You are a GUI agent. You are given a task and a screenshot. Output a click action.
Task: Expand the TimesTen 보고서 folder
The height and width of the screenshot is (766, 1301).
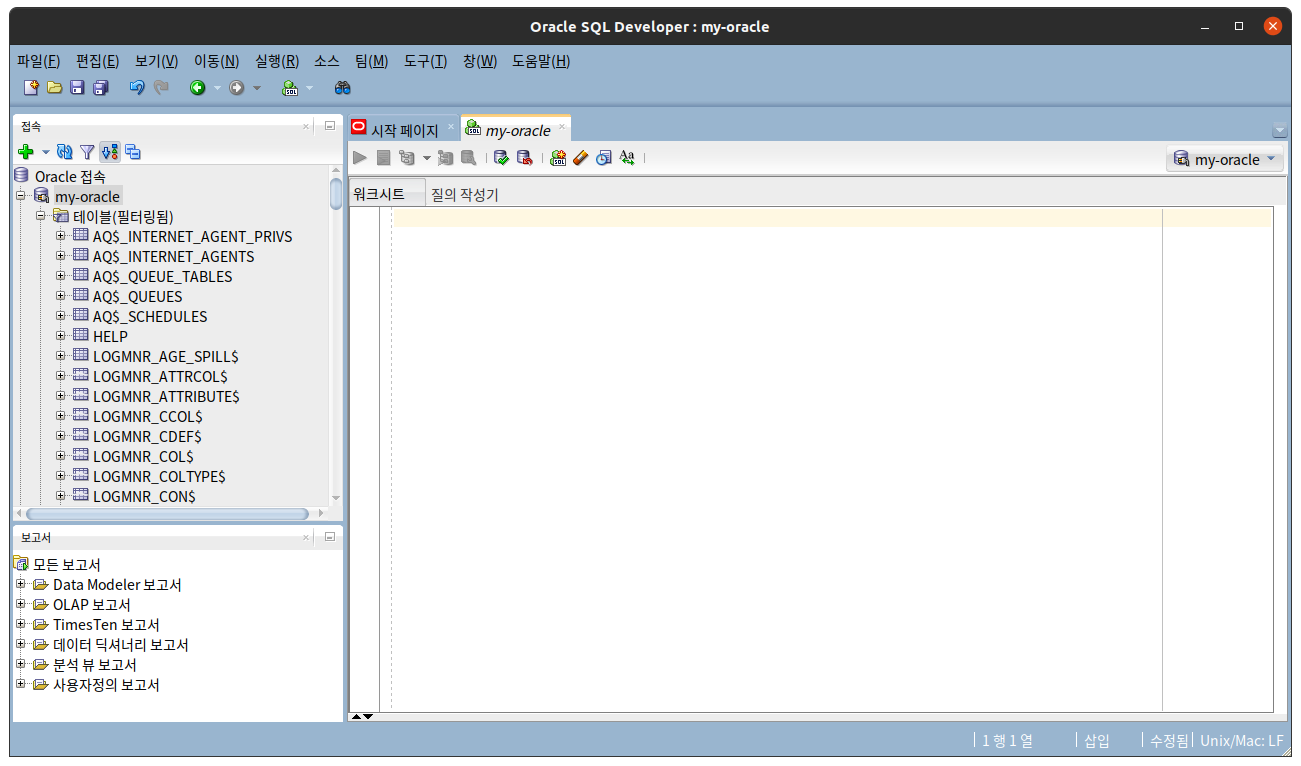point(21,624)
